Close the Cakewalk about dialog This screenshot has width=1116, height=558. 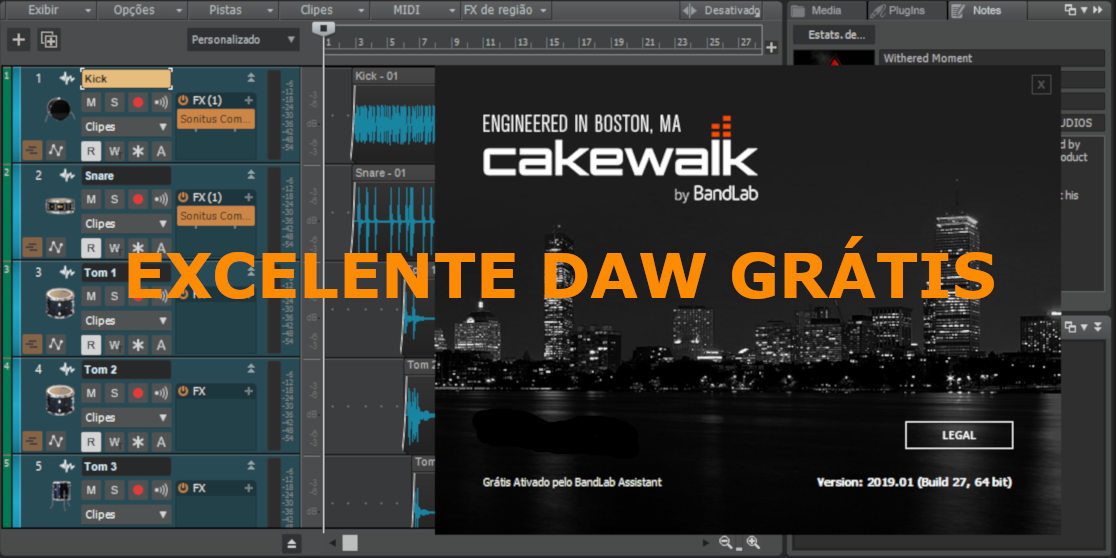point(1041,85)
